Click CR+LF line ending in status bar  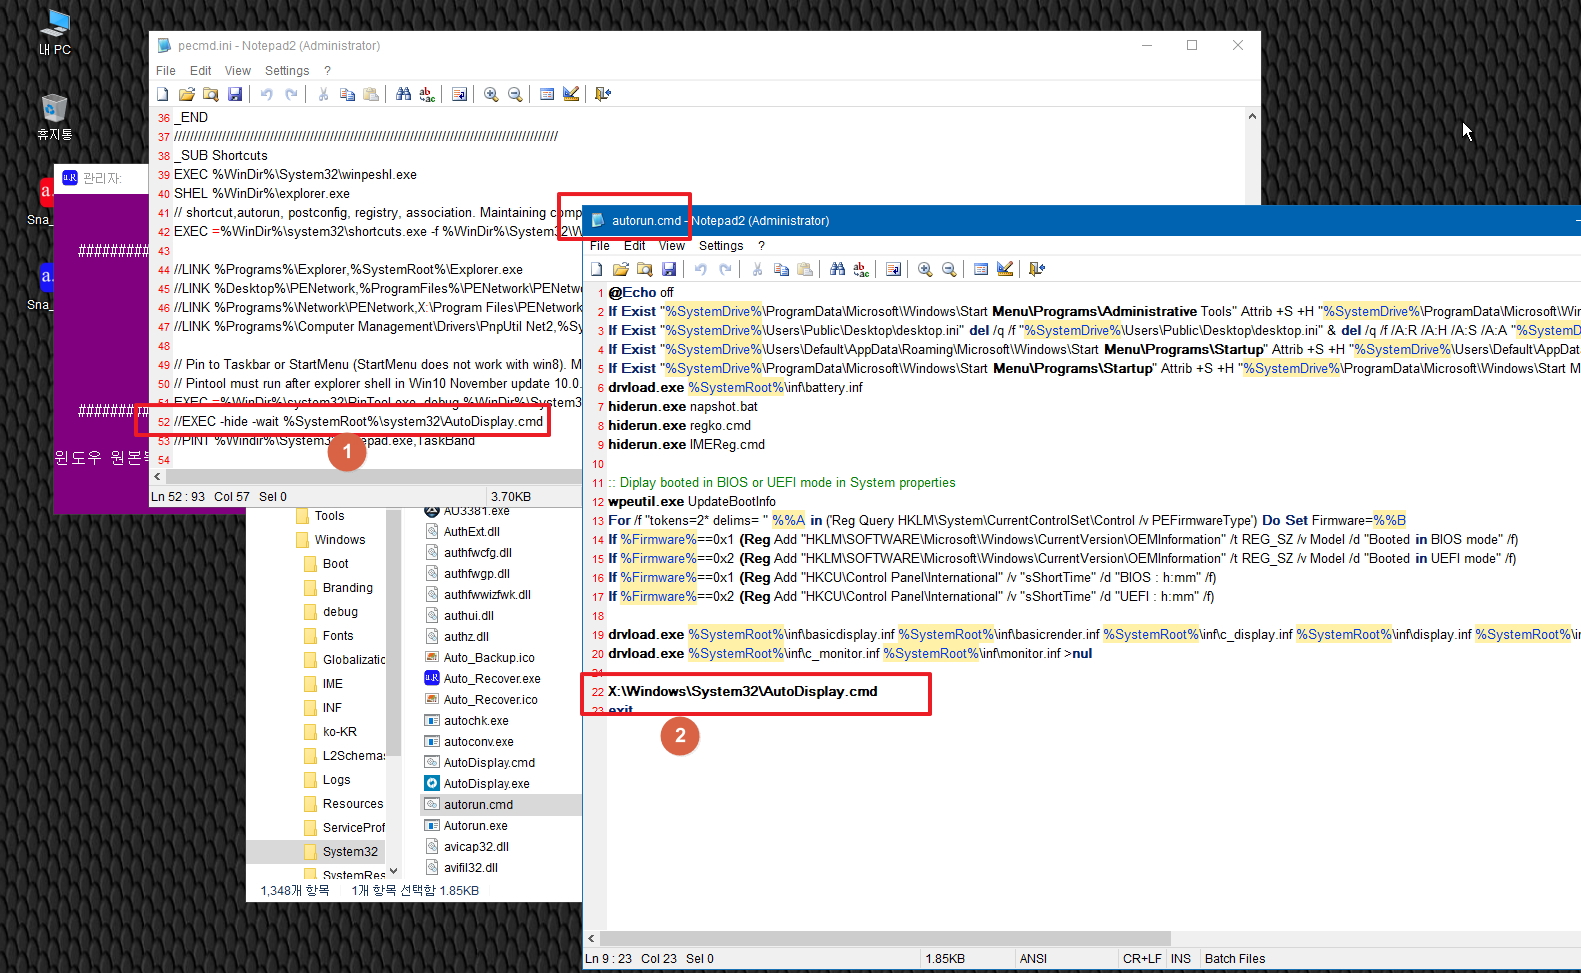[x=1142, y=959]
